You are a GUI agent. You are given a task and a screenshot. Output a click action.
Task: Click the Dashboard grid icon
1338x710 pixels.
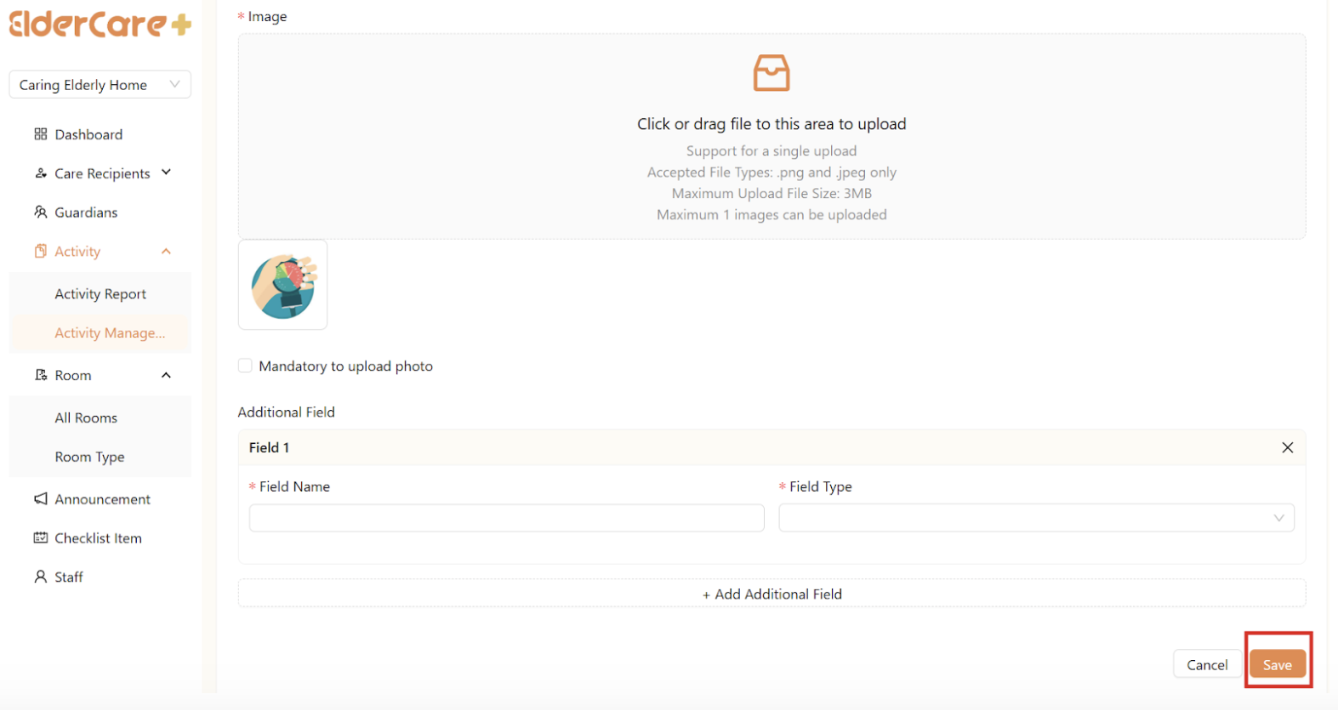41,134
